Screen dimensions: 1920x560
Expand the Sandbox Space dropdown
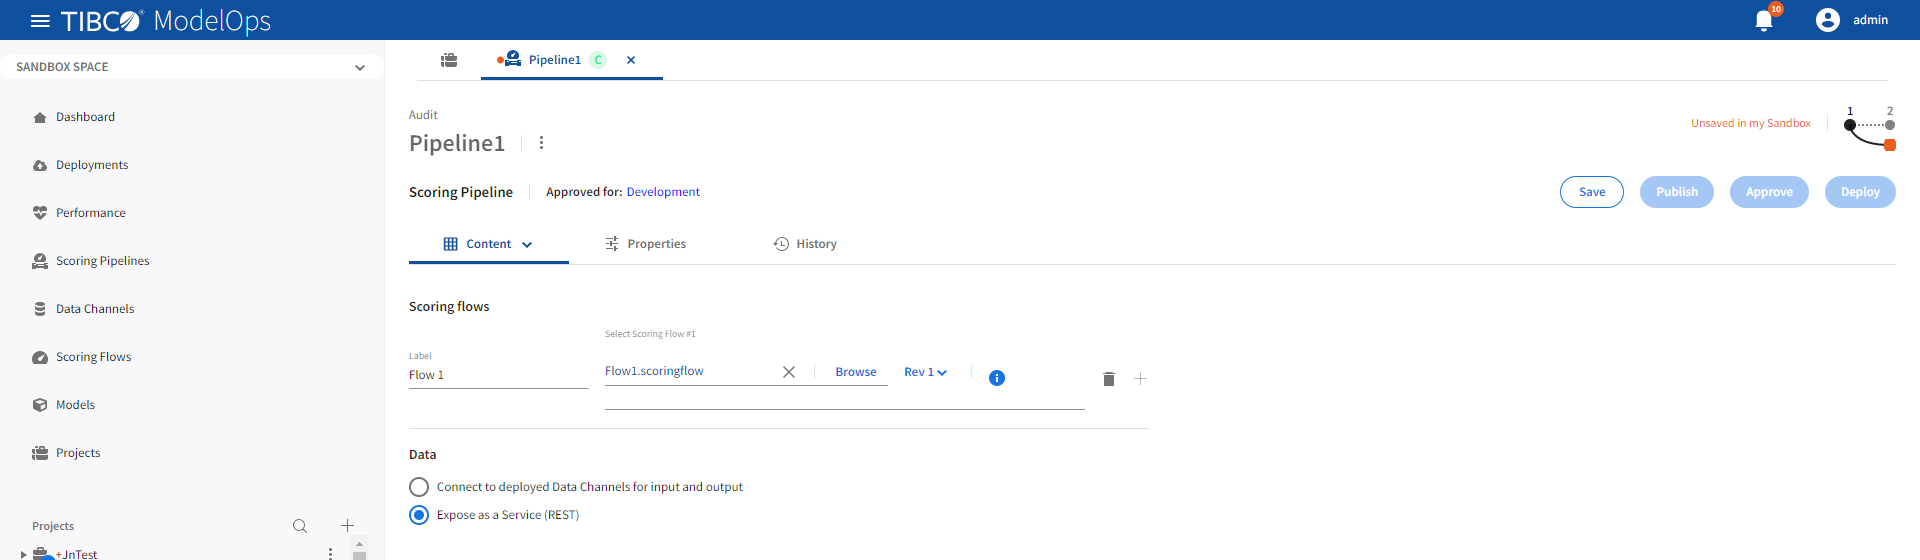(x=360, y=68)
